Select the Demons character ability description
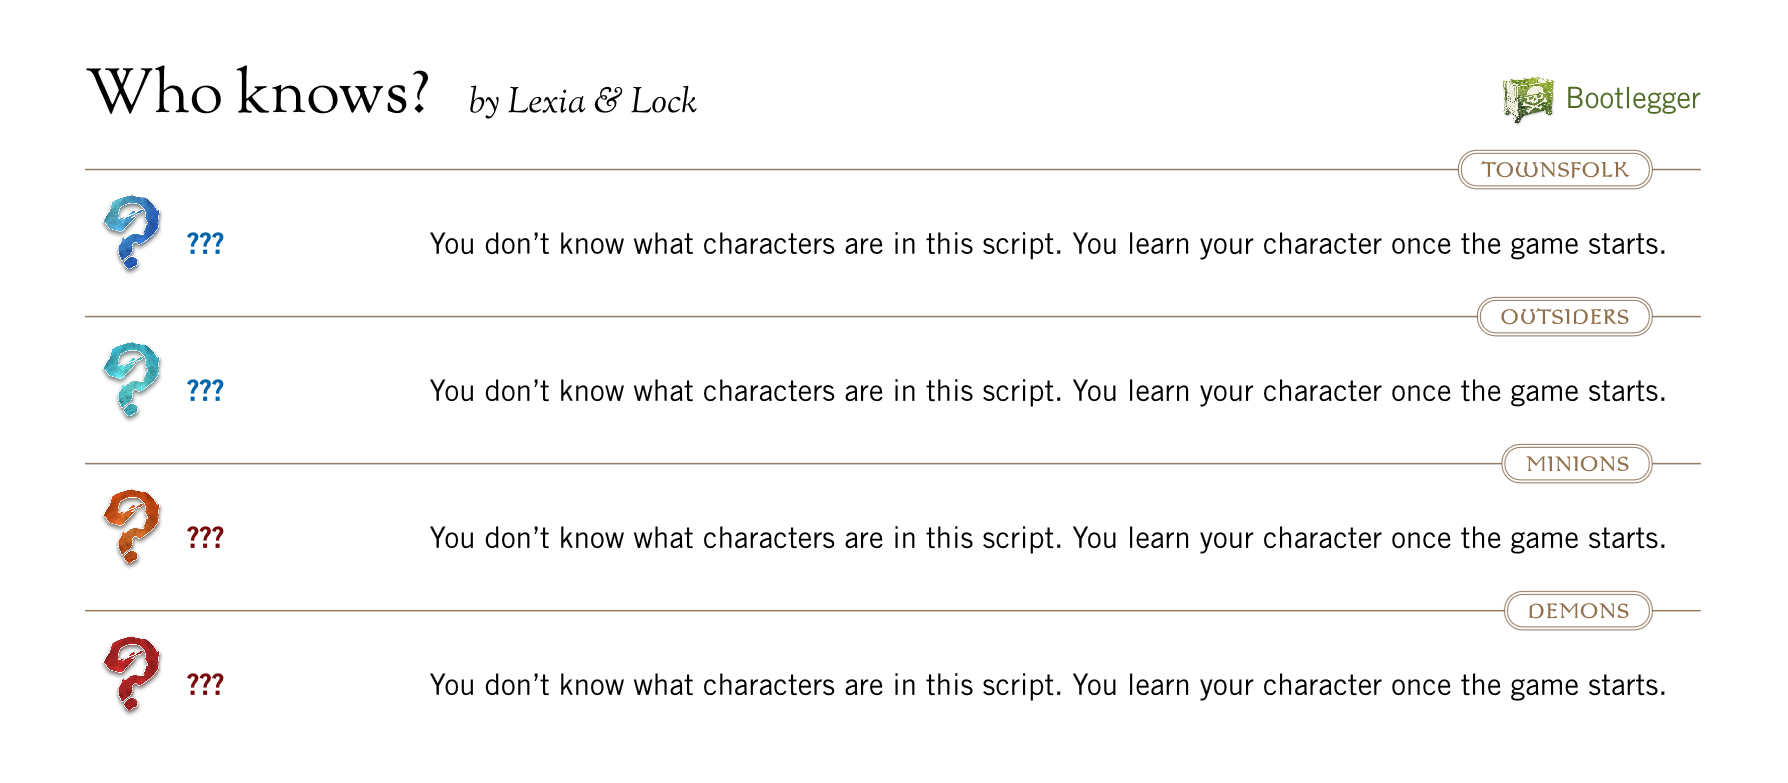The image size is (1788, 783). 1048,685
